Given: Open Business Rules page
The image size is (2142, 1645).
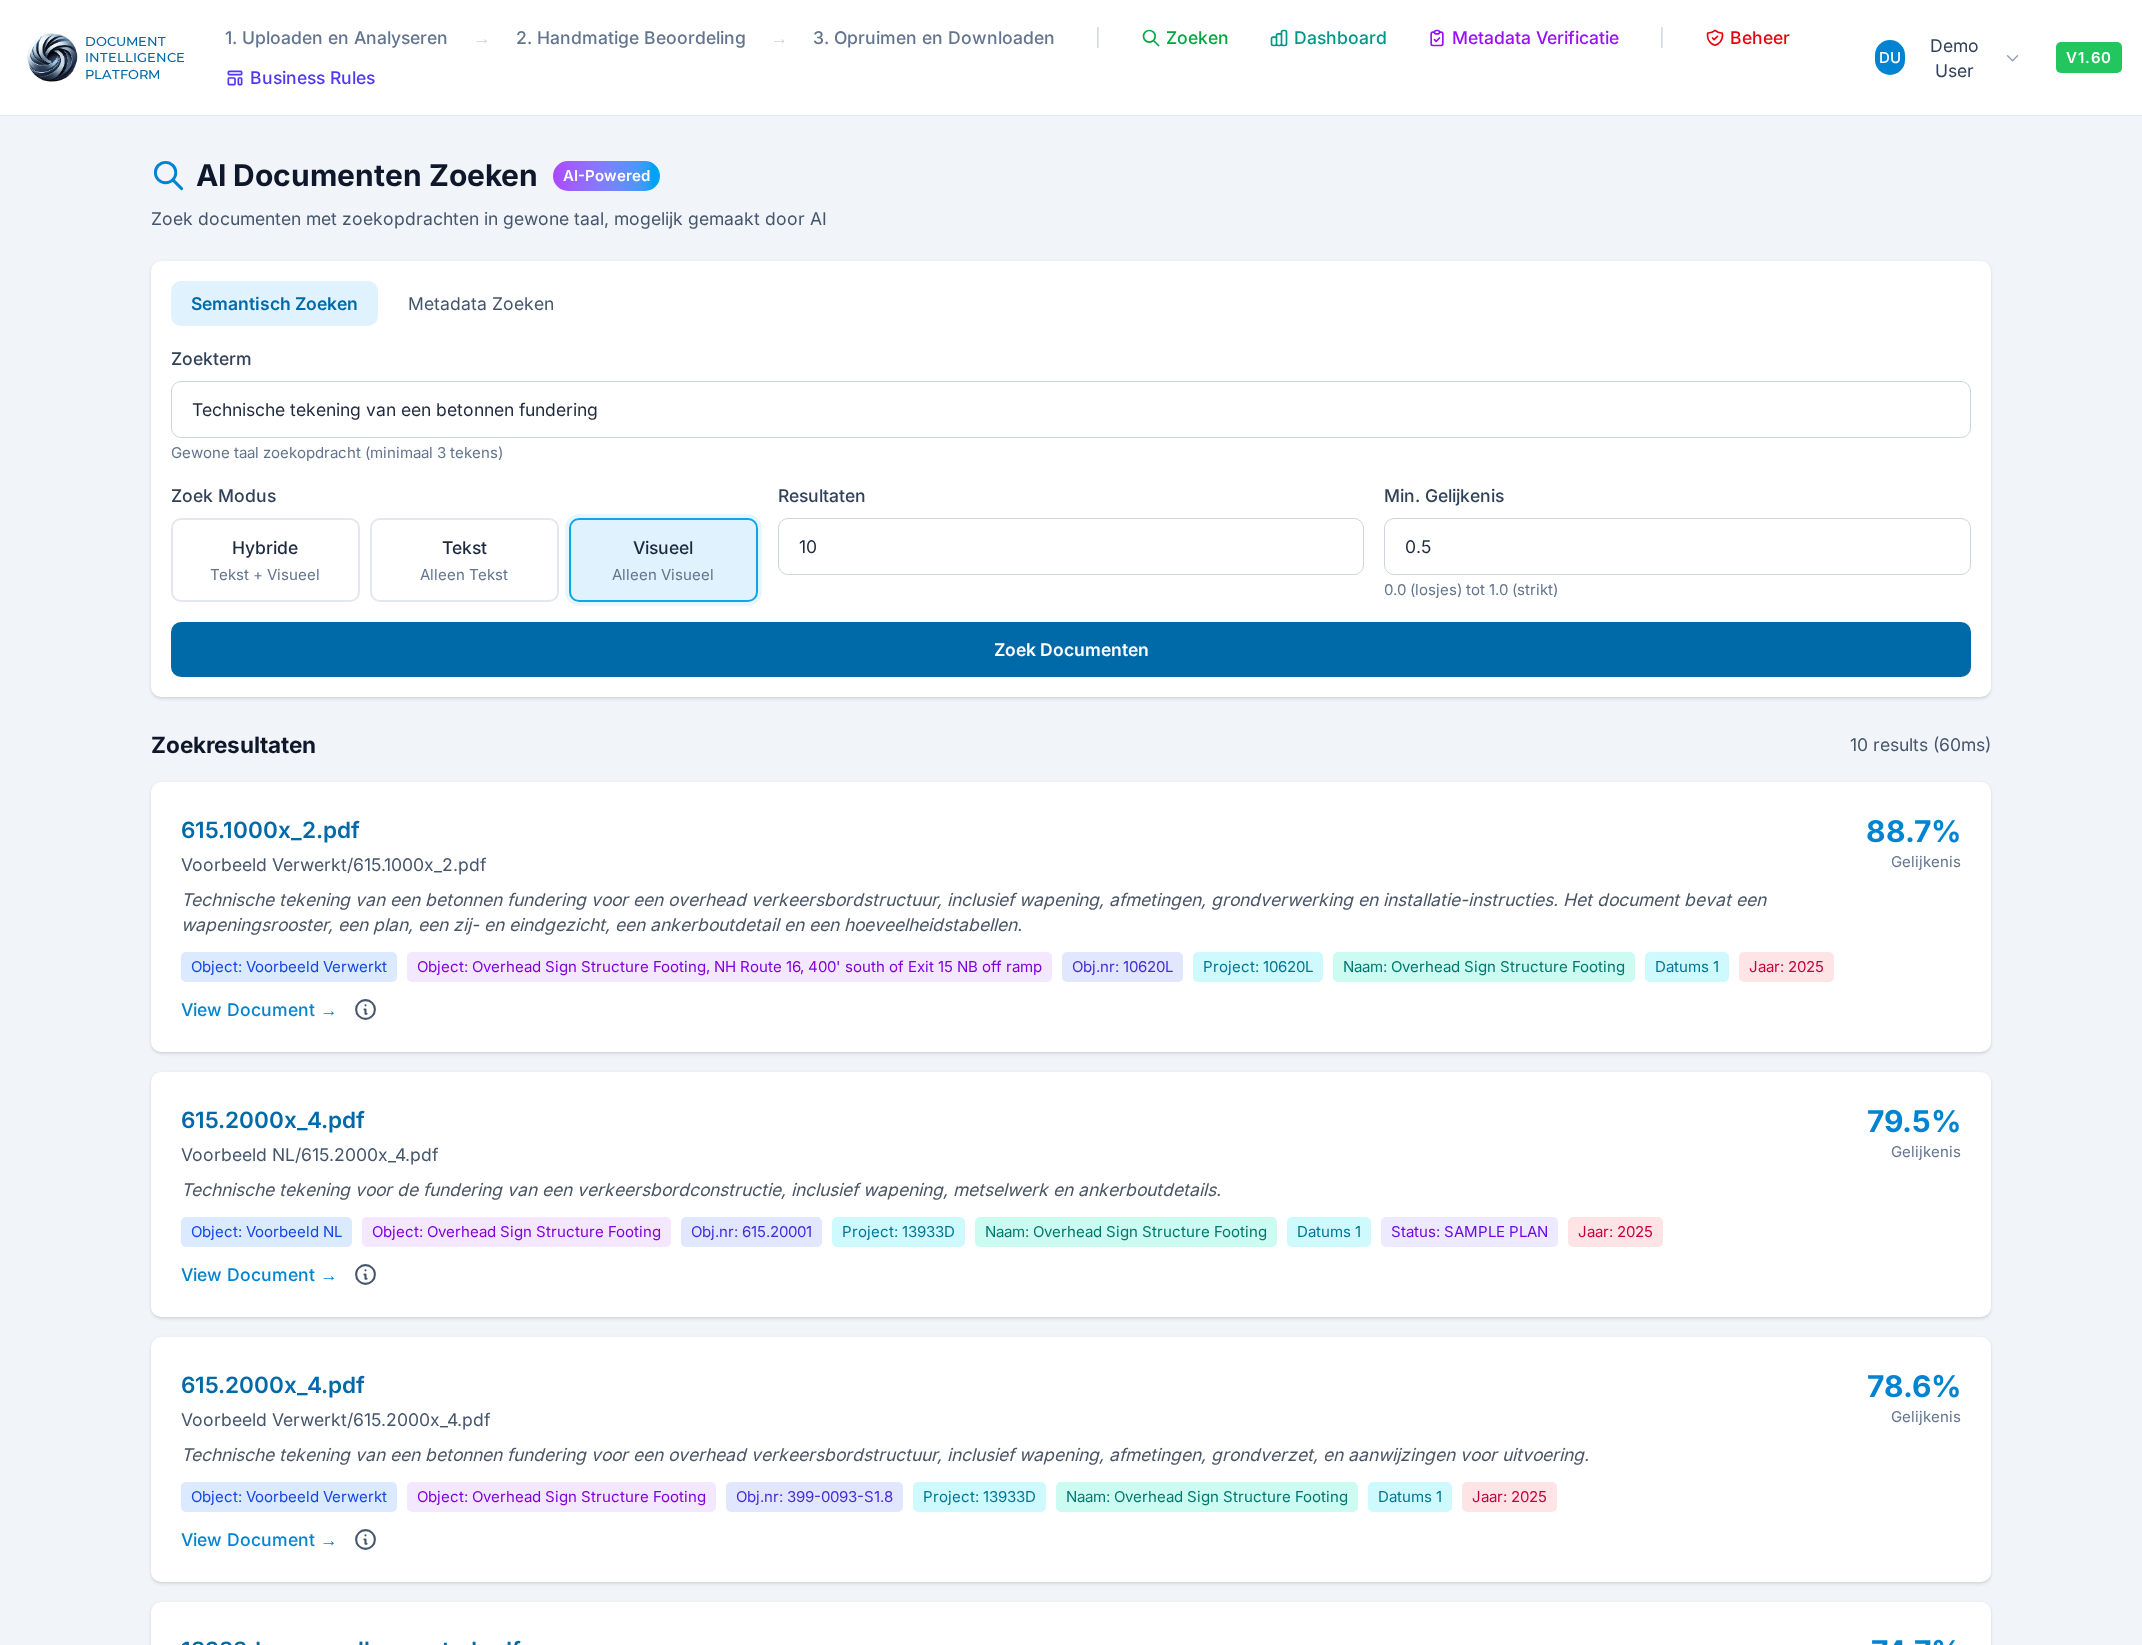Looking at the screenshot, I should click(x=300, y=78).
